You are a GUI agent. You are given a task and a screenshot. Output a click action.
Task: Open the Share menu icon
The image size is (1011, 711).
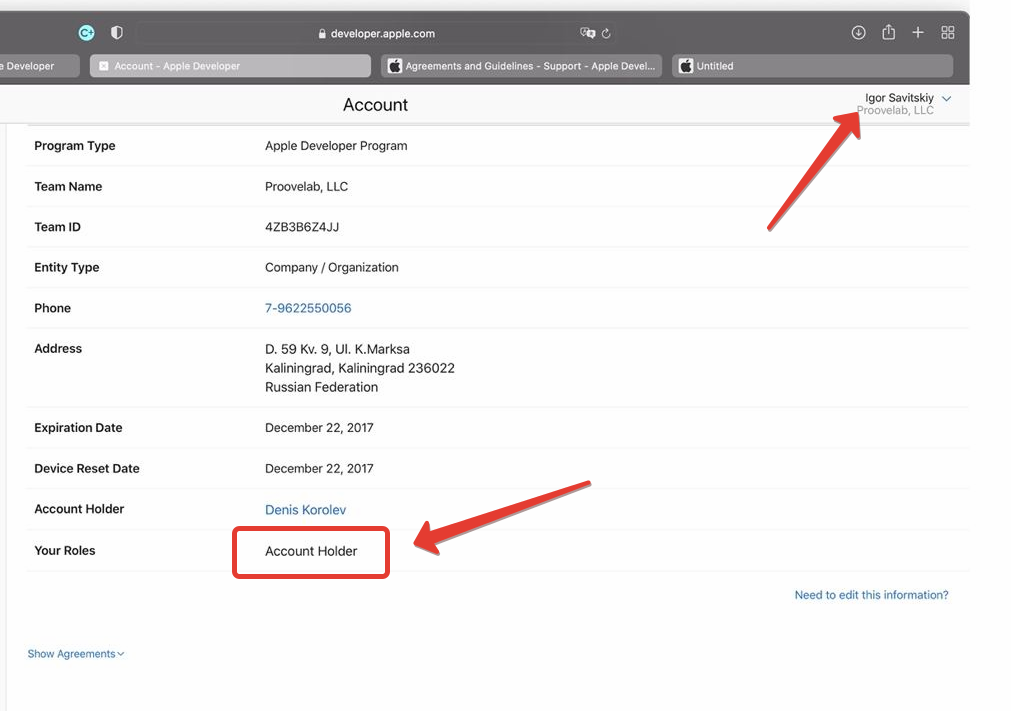pos(888,33)
